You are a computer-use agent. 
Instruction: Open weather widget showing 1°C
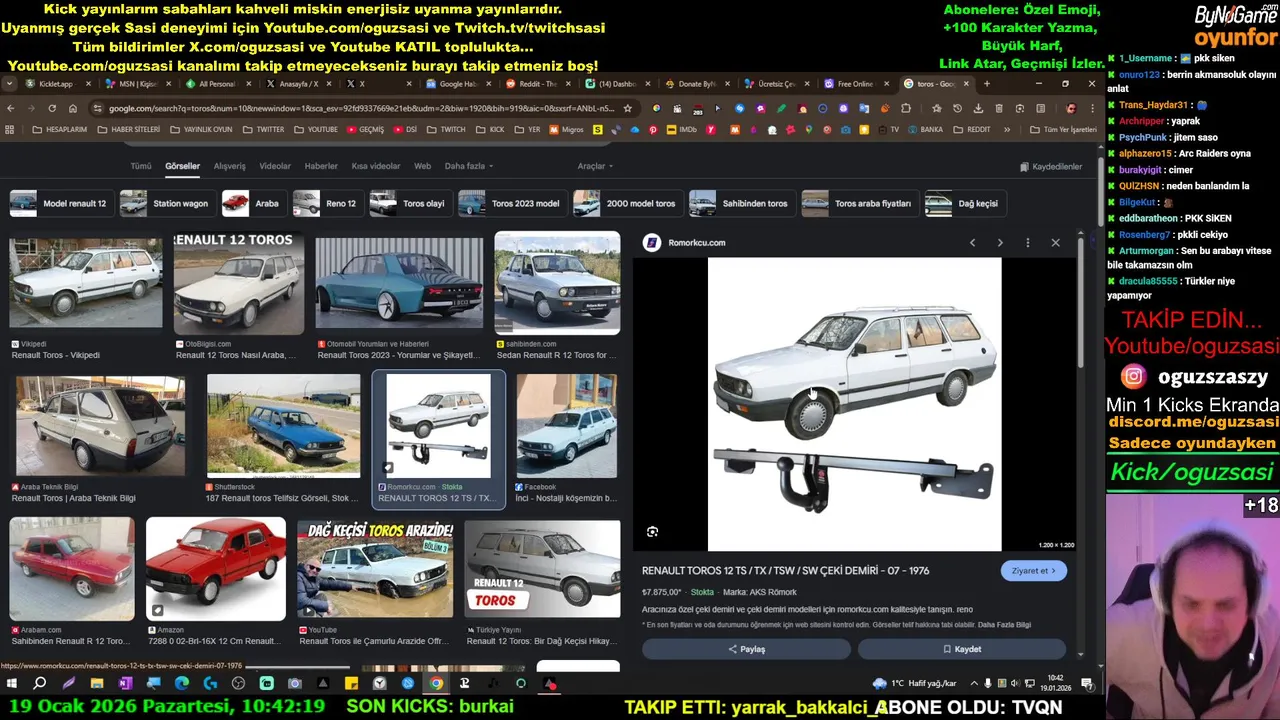click(x=913, y=684)
